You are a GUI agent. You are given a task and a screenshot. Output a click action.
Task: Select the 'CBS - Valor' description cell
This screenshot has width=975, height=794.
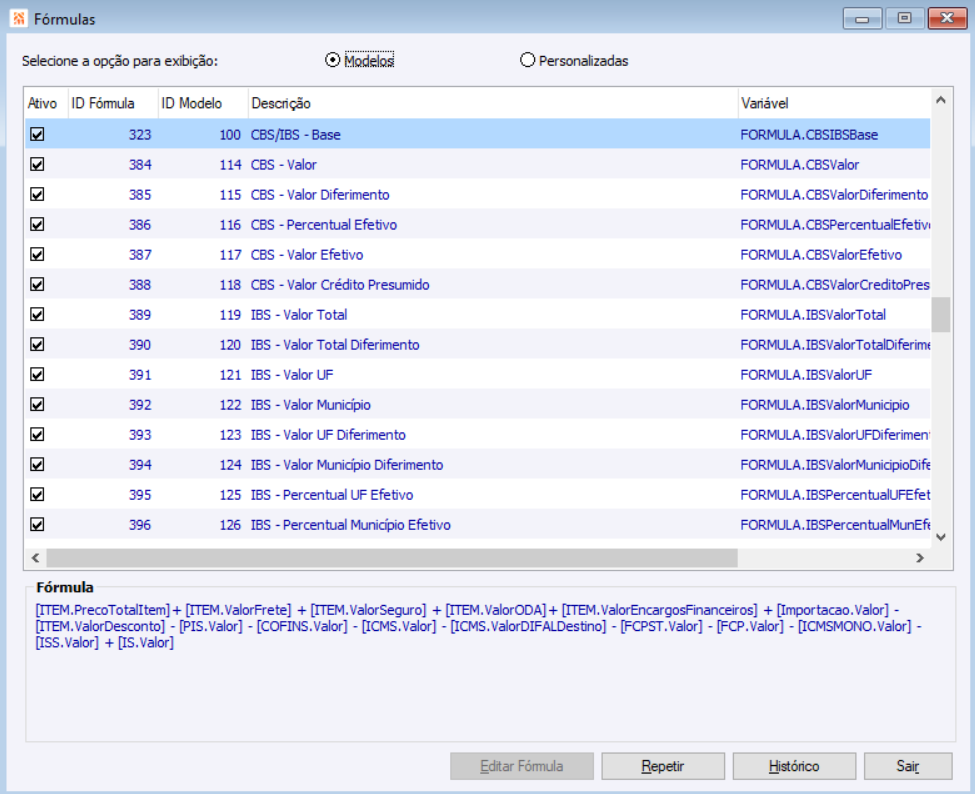(492, 164)
